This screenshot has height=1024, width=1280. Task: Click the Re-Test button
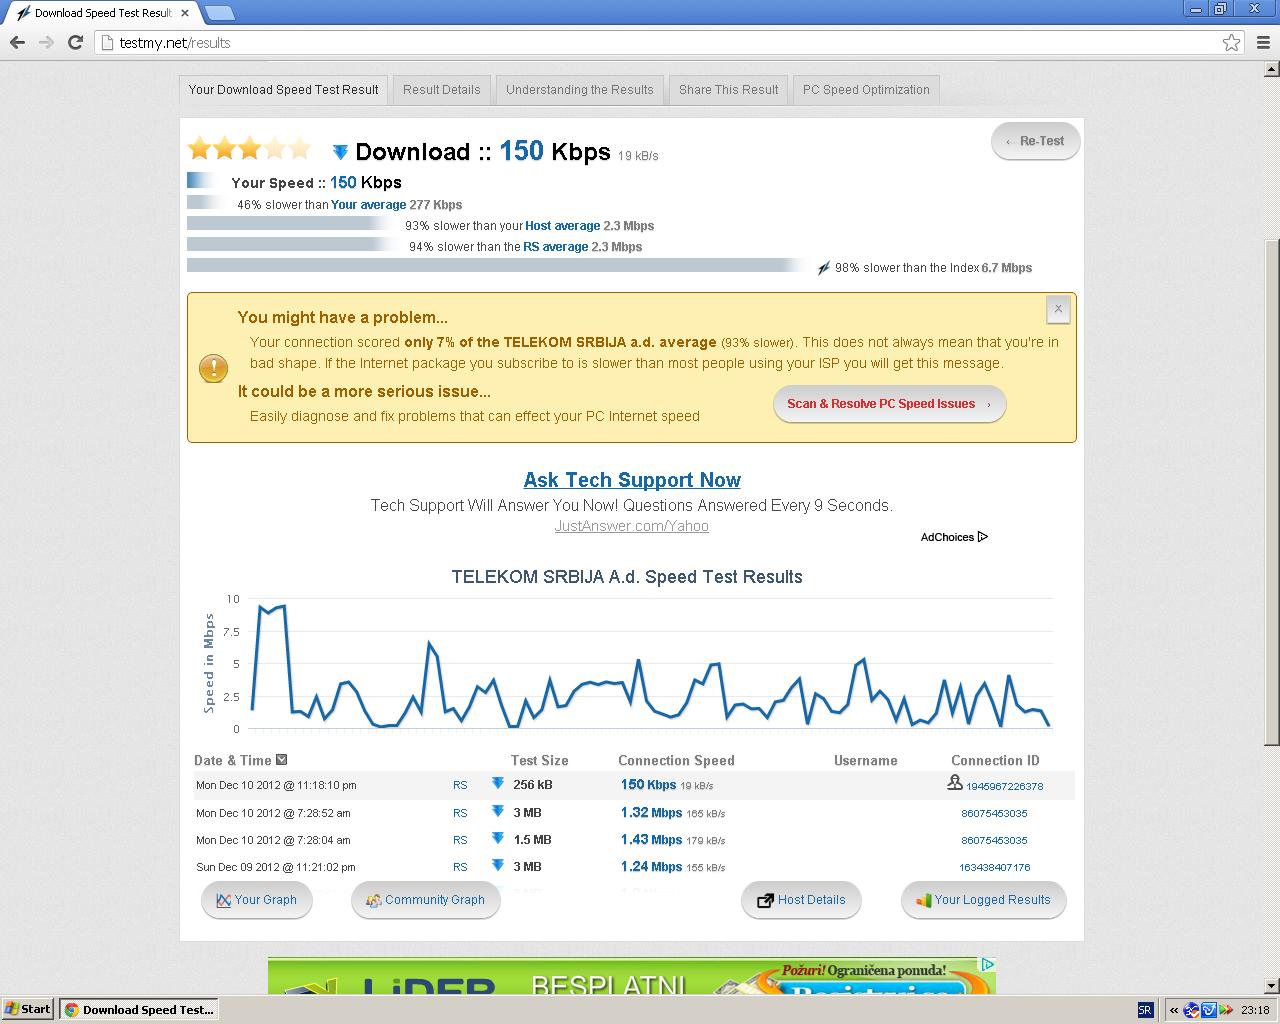tap(1036, 141)
